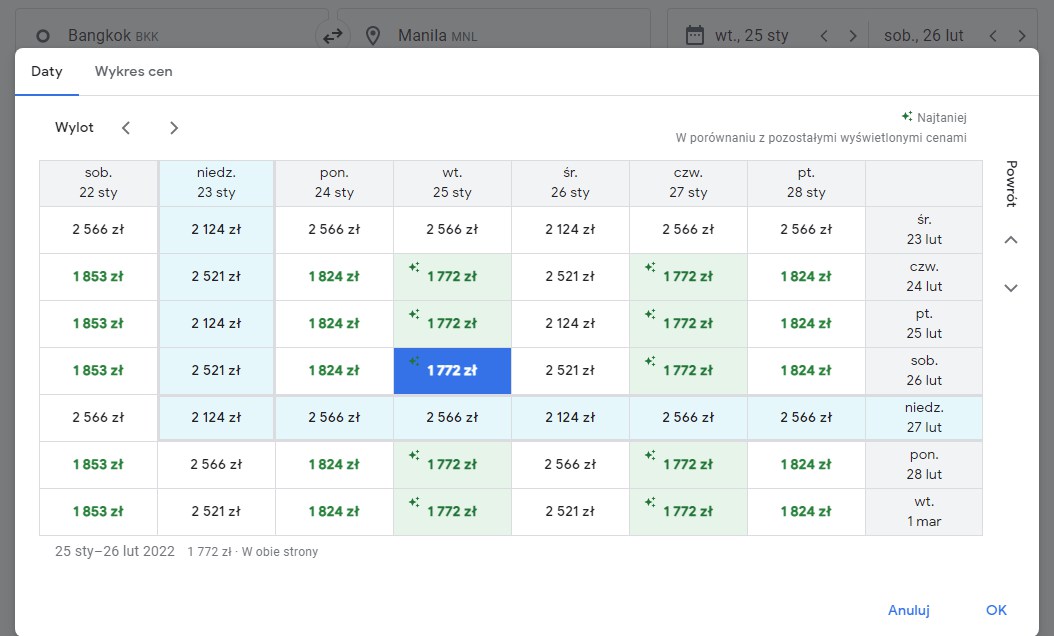Pick 2 124 zł for niedz. 23 sty, 23 lut

[216, 229]
